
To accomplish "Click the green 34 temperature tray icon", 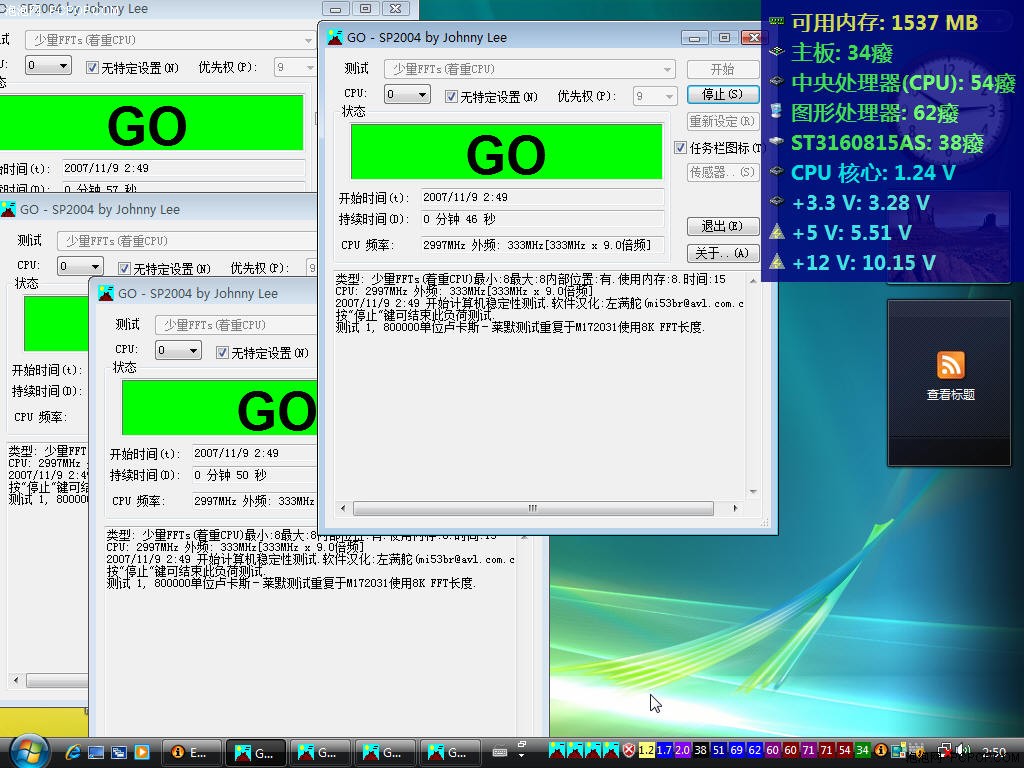I will 863,750.
